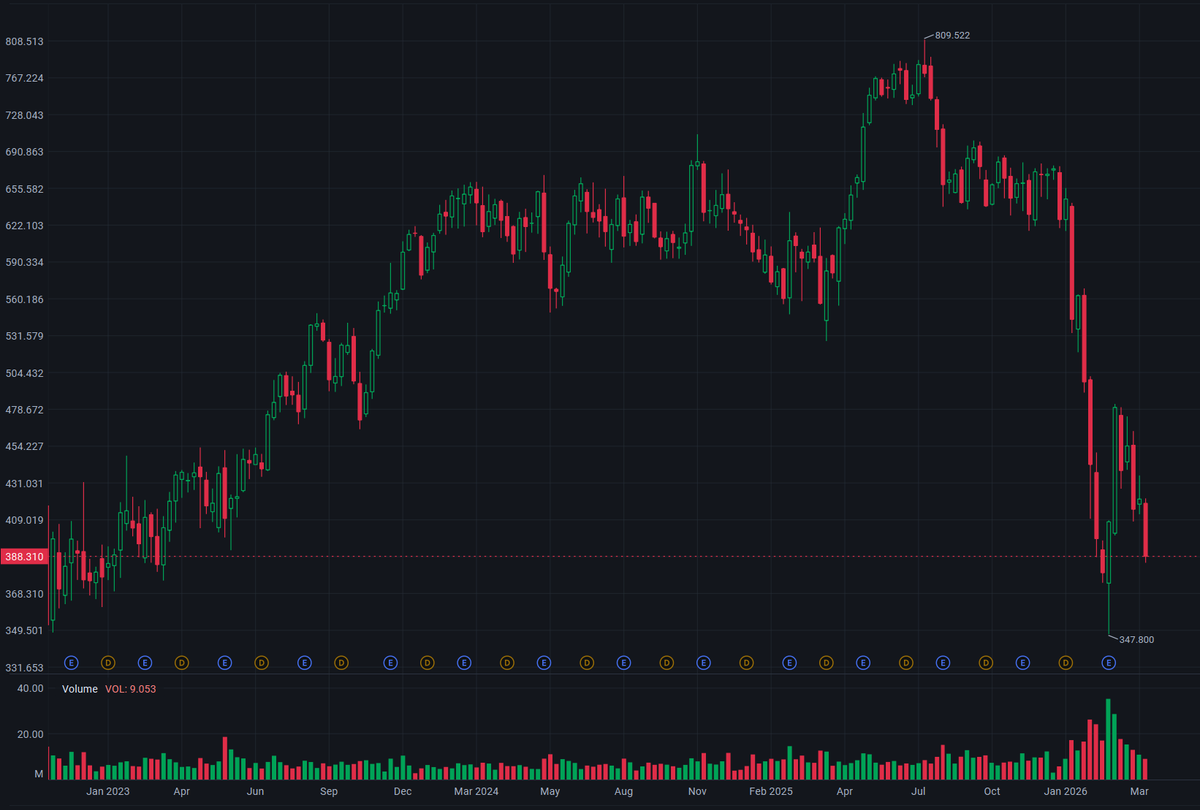Click the earnings badge near Dec 2023
The width and height of the screenshot is (1200, 810).
coord(390,663)
